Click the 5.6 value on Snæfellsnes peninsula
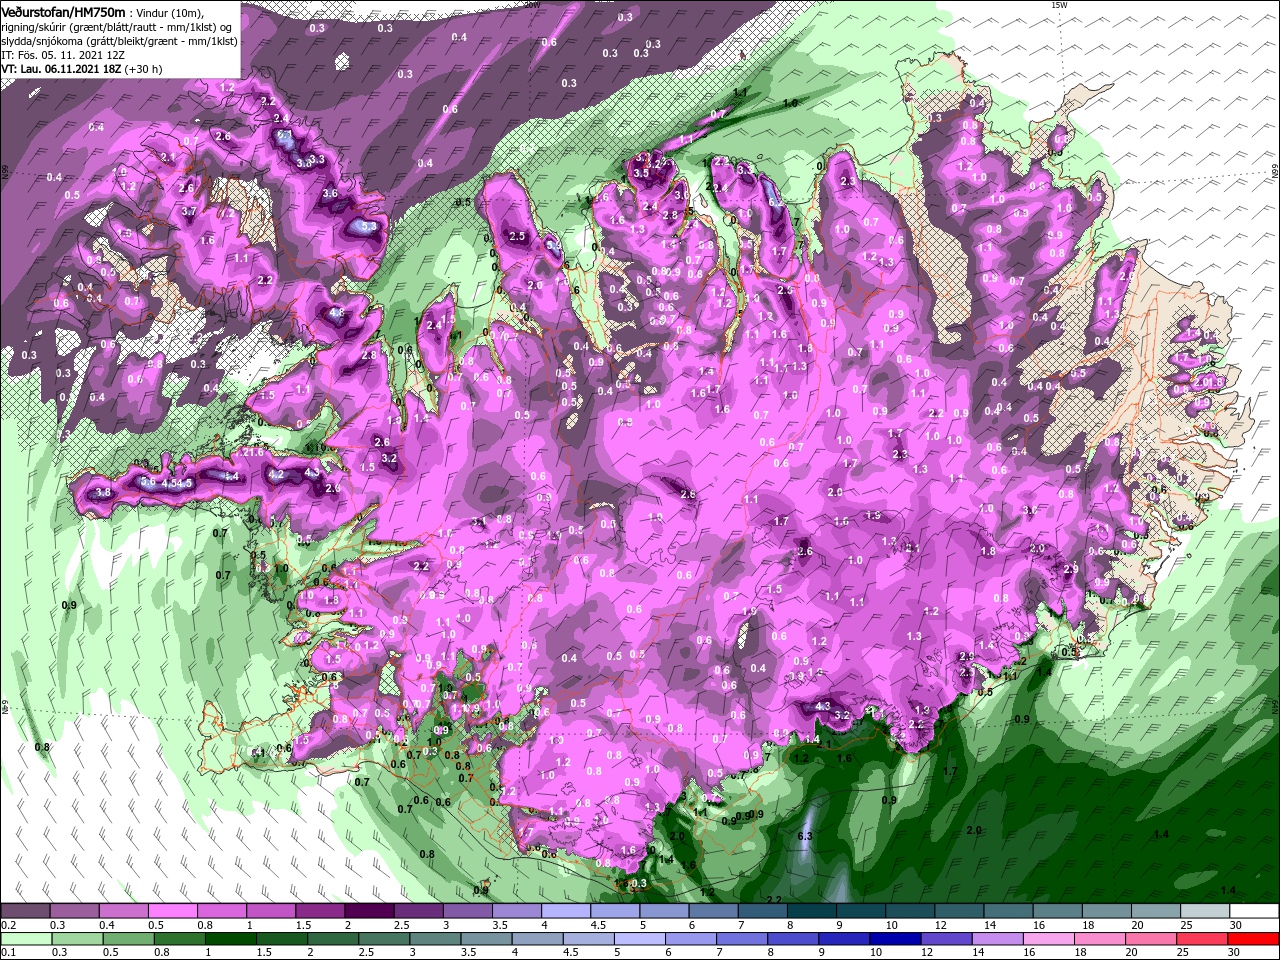 tap(147, 482)
